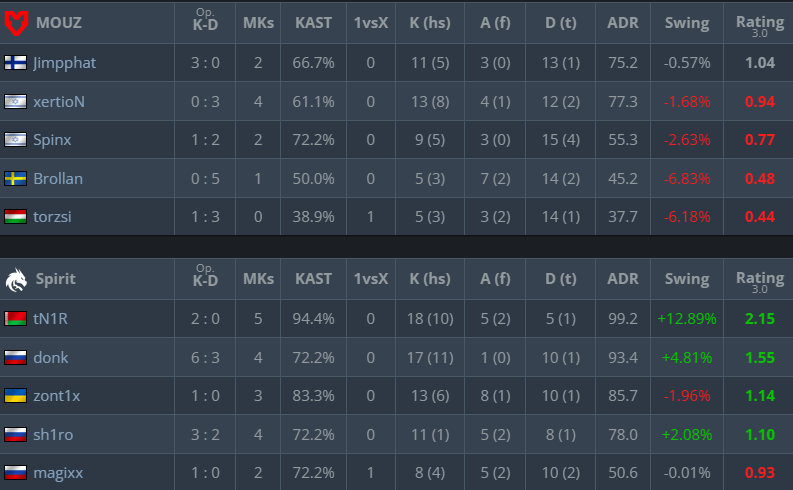Click Sweden flag next to Brollan
This screenshot has width=793, height=490.
[15, 178]
